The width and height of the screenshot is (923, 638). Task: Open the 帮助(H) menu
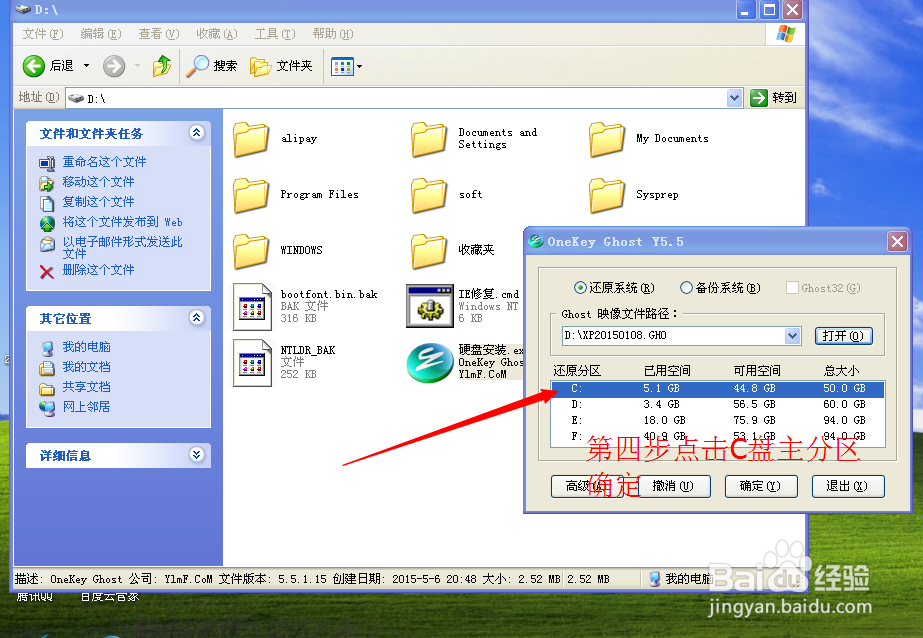point(333,34)
